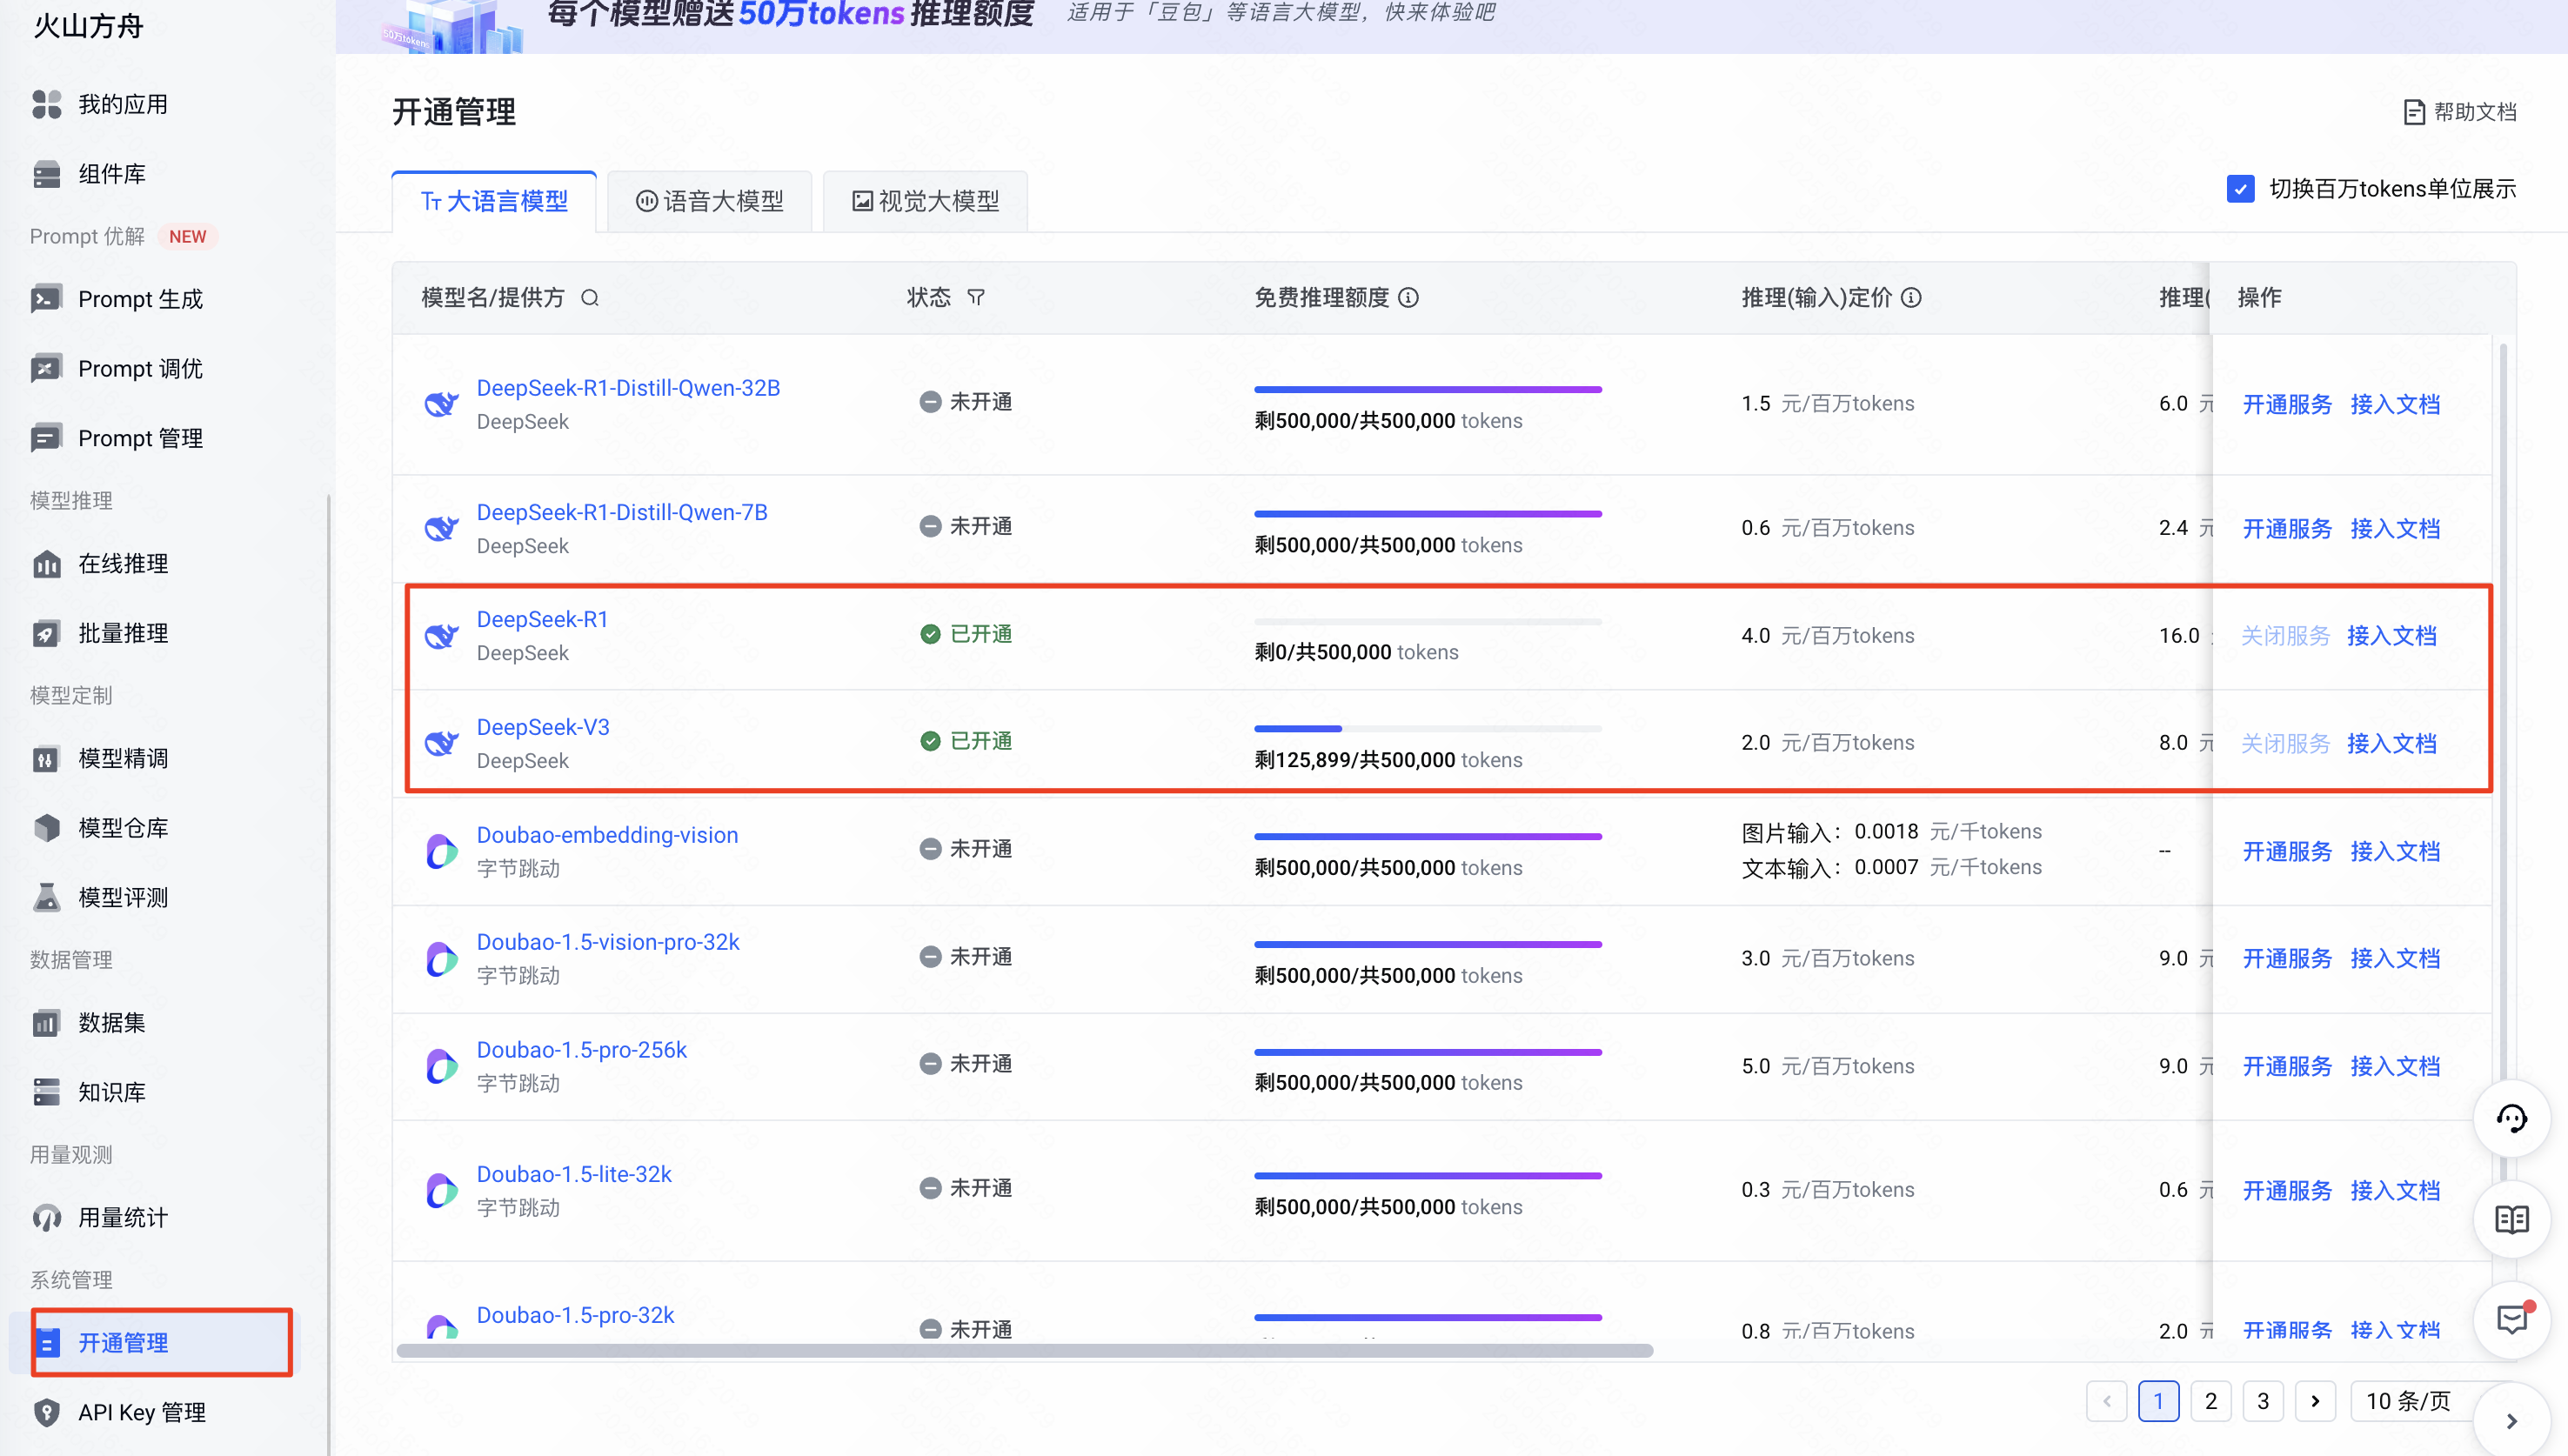Open 用量统计 page
The width and height of the screenshot is (2568, 1456).
coord(123,1218)
